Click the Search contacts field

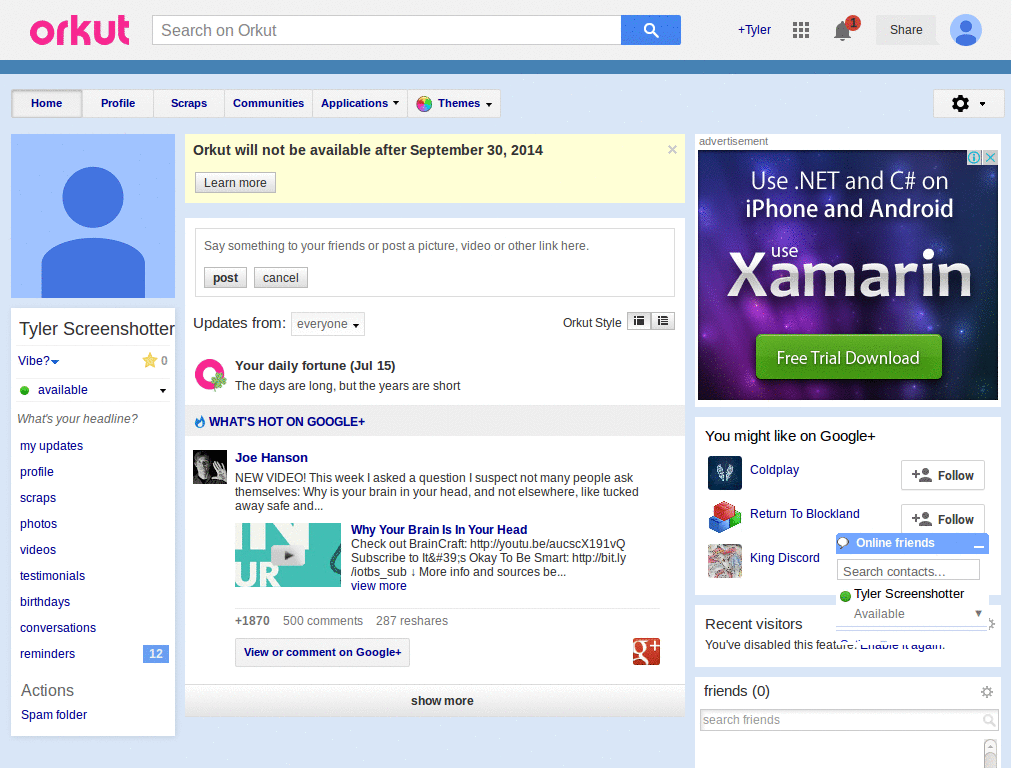pos(908,571)
